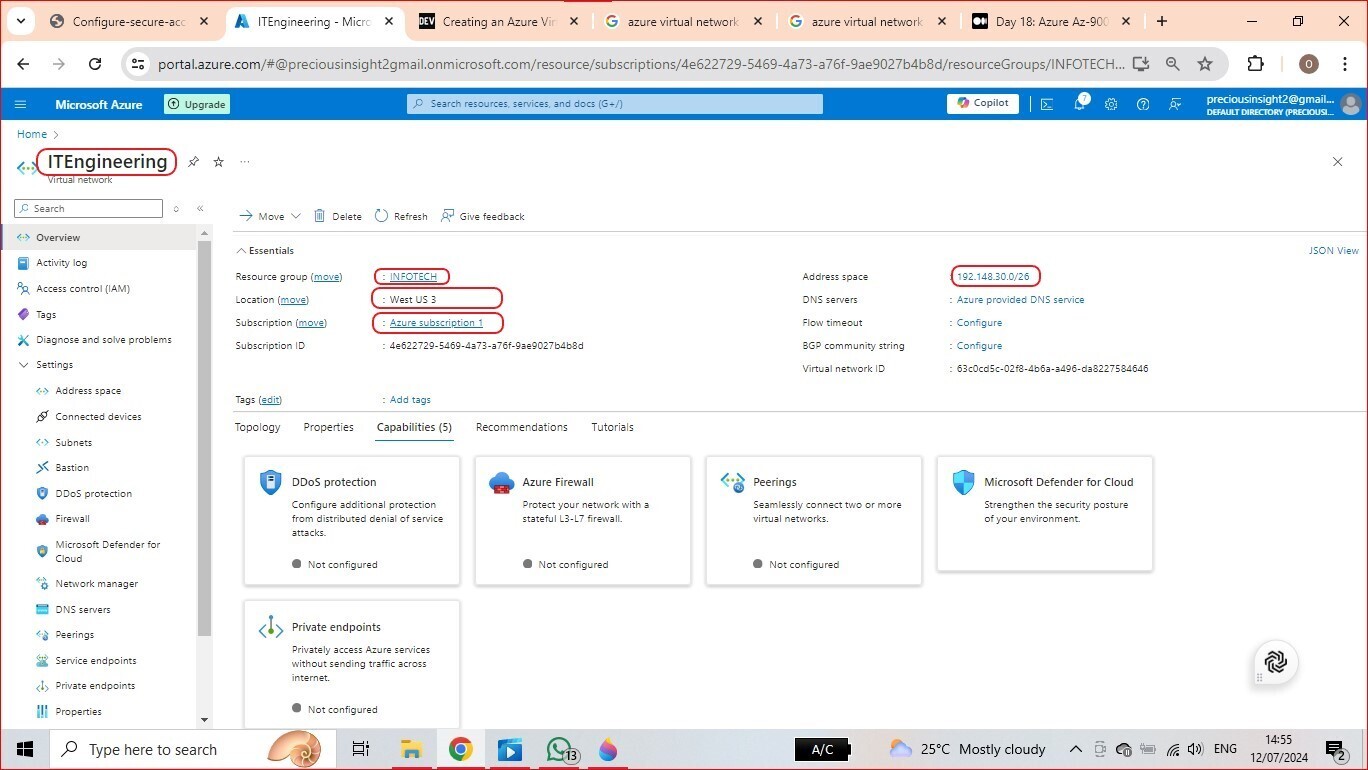Open Chrome's tab search dropdown

point(20,21)
